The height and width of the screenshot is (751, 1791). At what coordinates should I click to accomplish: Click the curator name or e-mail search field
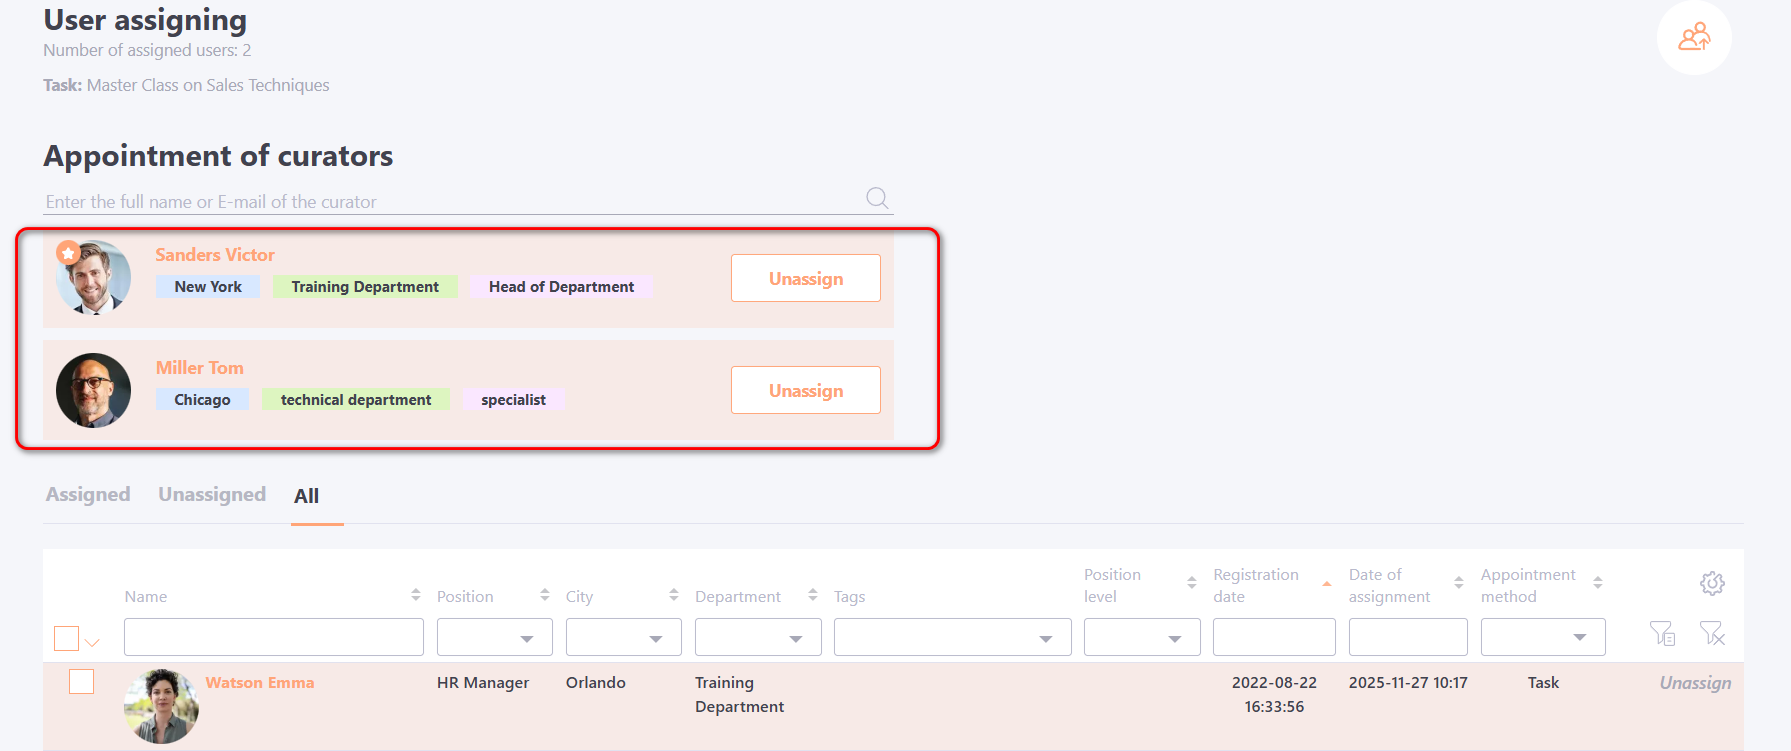[x=450, y=202]
